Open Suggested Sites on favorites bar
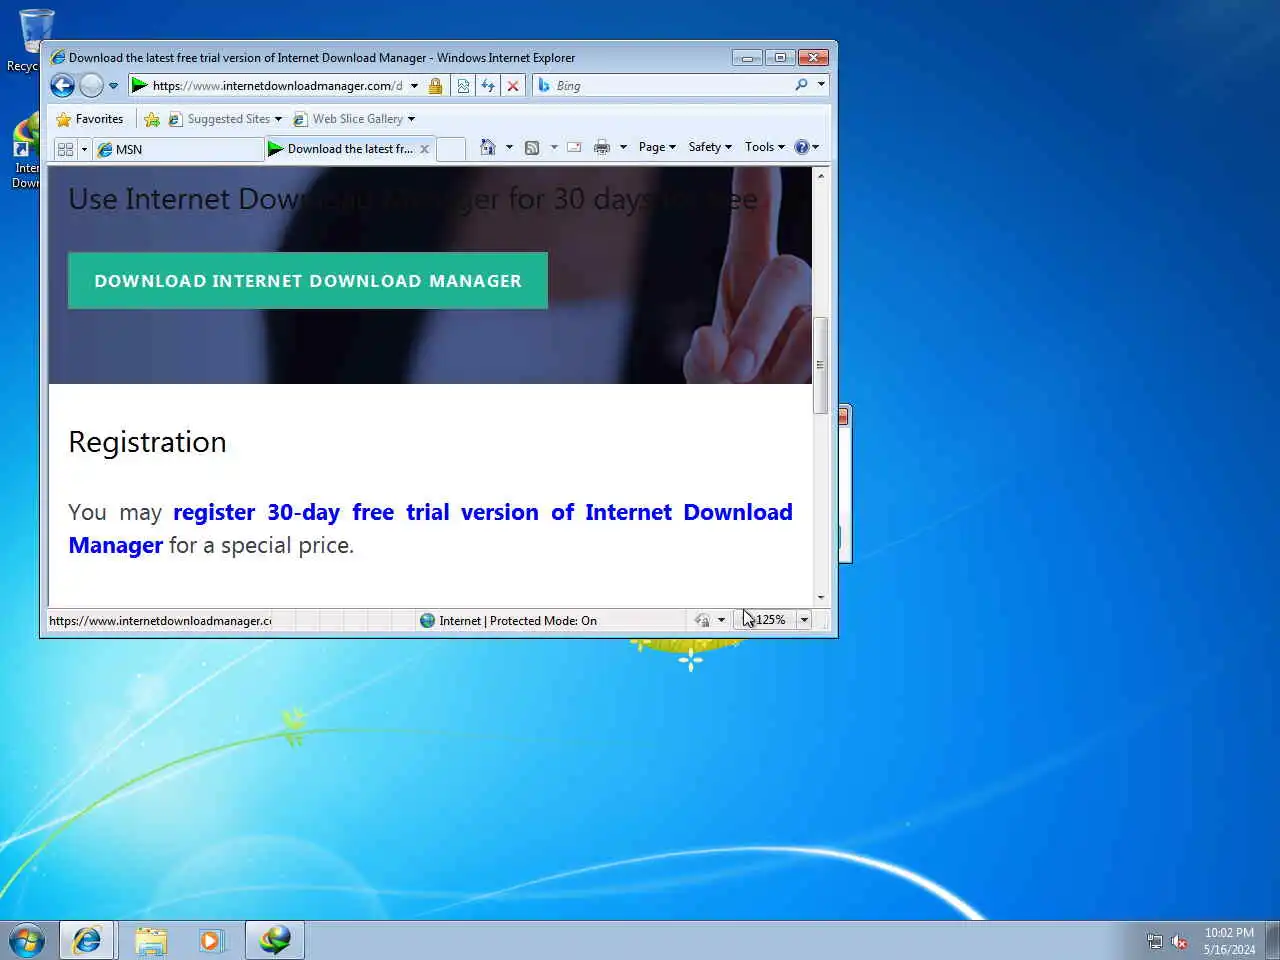1280x960 pixels. (225, 119)
